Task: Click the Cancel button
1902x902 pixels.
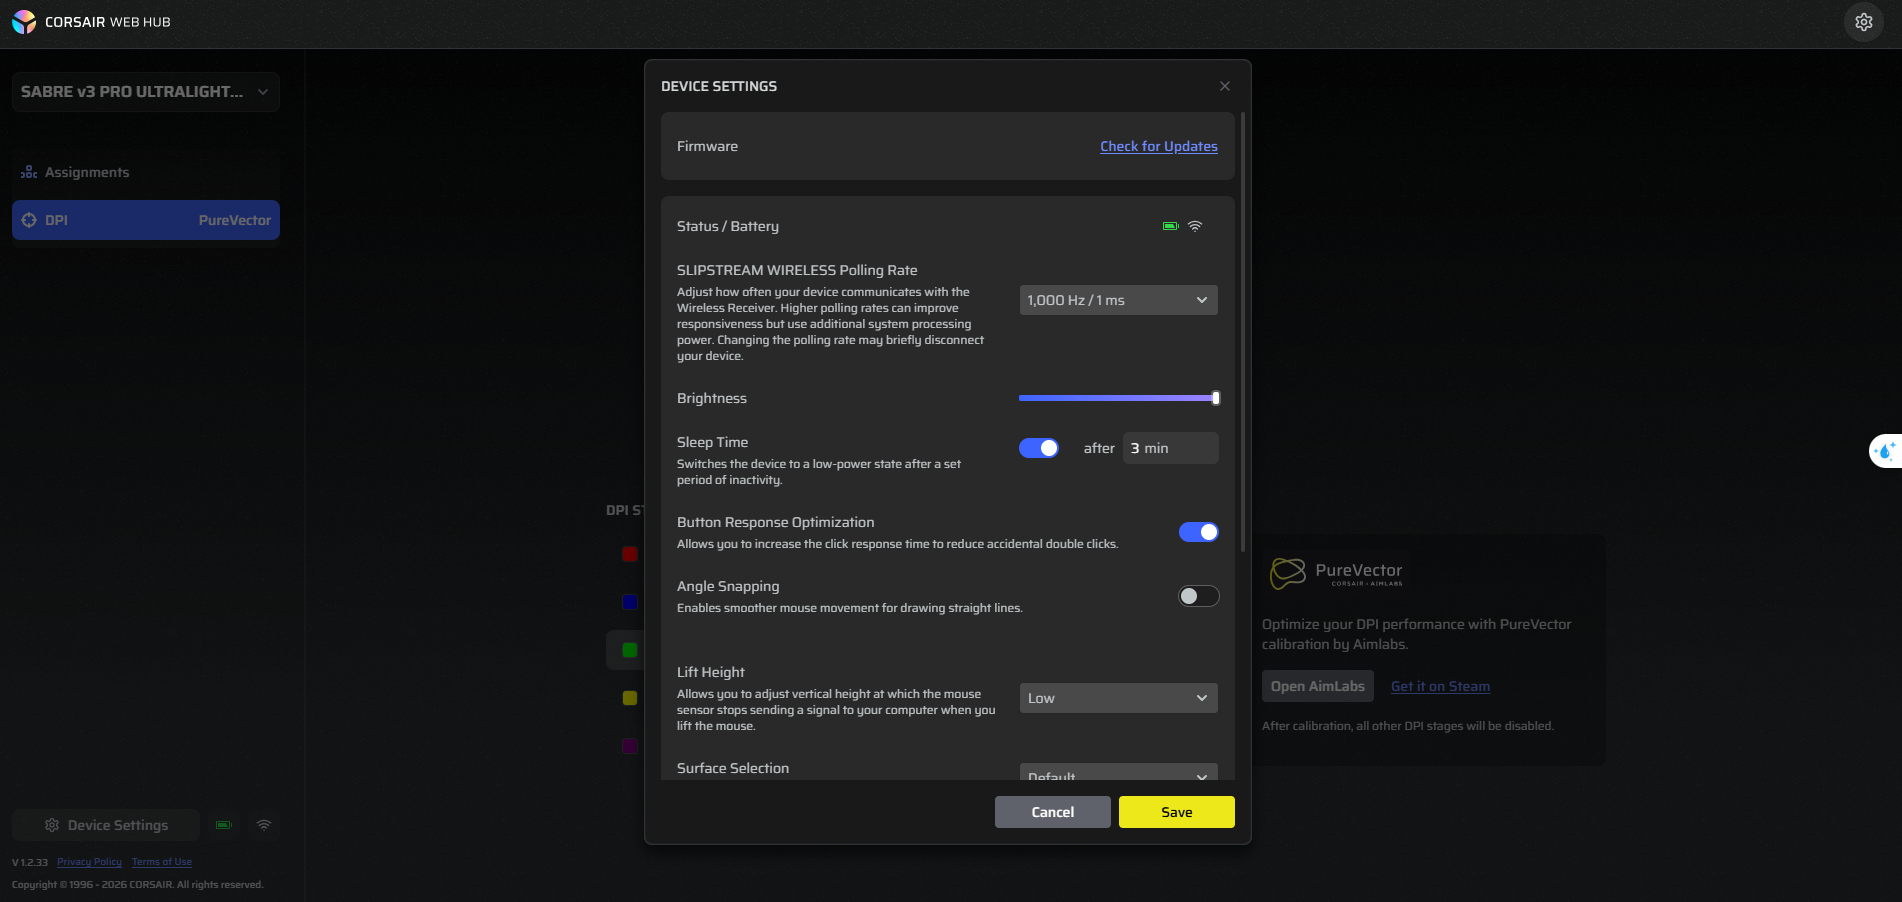Action: (1053, 812)
